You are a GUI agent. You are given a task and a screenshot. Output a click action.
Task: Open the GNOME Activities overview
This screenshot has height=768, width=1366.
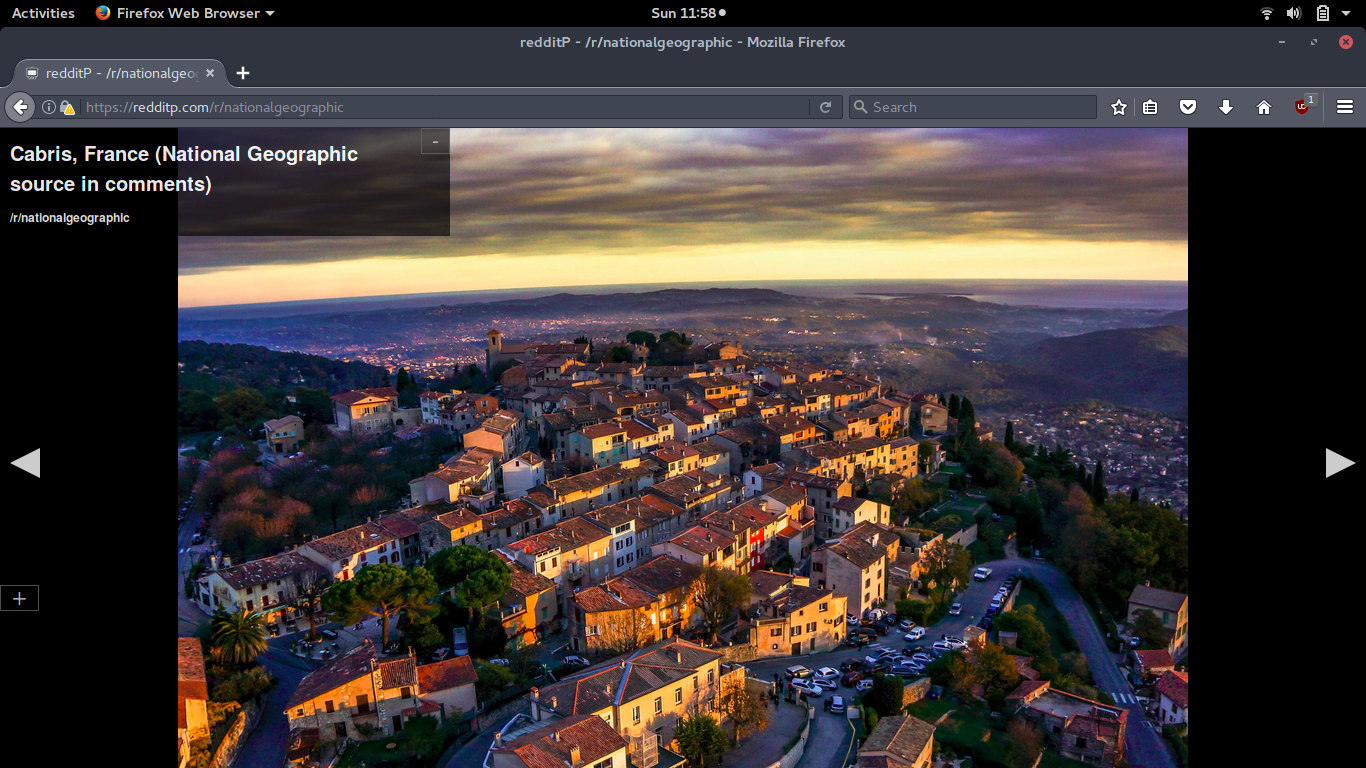click(x=43, y=13)
